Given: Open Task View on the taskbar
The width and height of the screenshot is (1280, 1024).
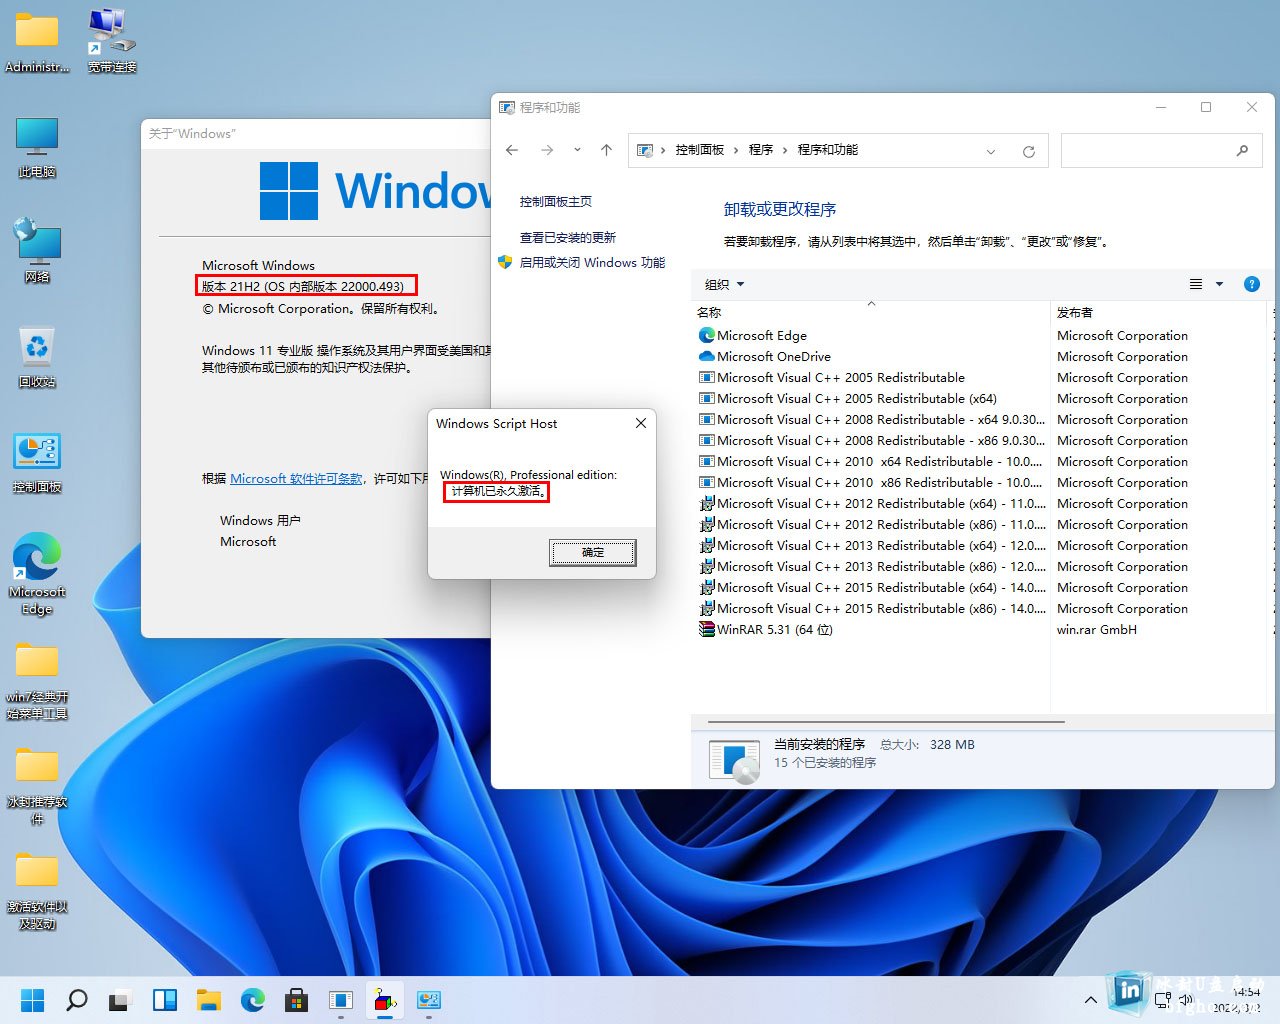Looking at the screenshot, I should [120, 1000].
